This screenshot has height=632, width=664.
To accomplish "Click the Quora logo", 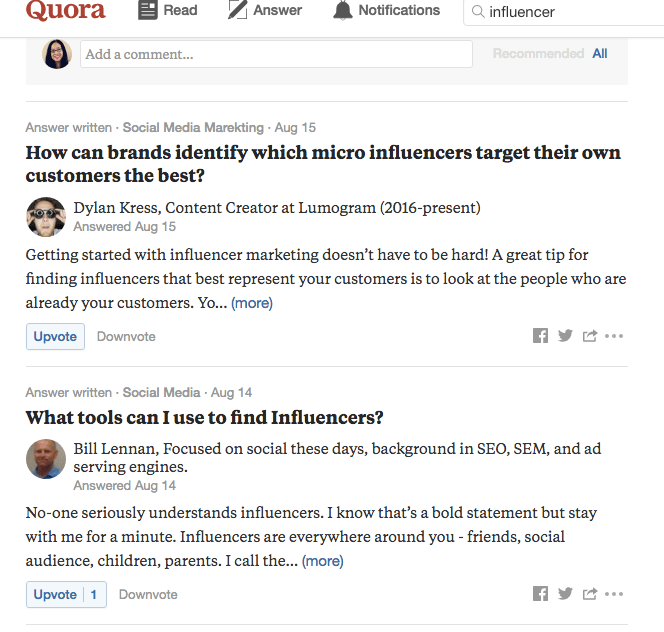I will (x=66, y=10).
